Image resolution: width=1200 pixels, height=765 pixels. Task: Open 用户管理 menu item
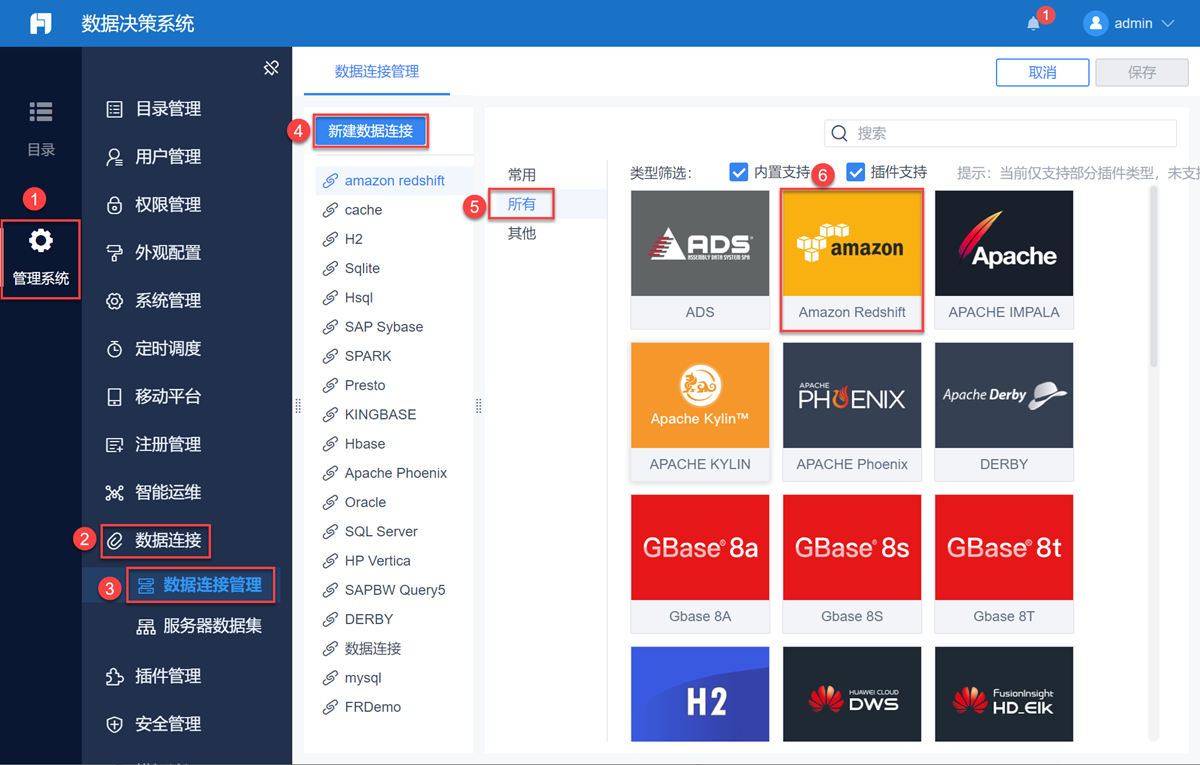(168, 157)
